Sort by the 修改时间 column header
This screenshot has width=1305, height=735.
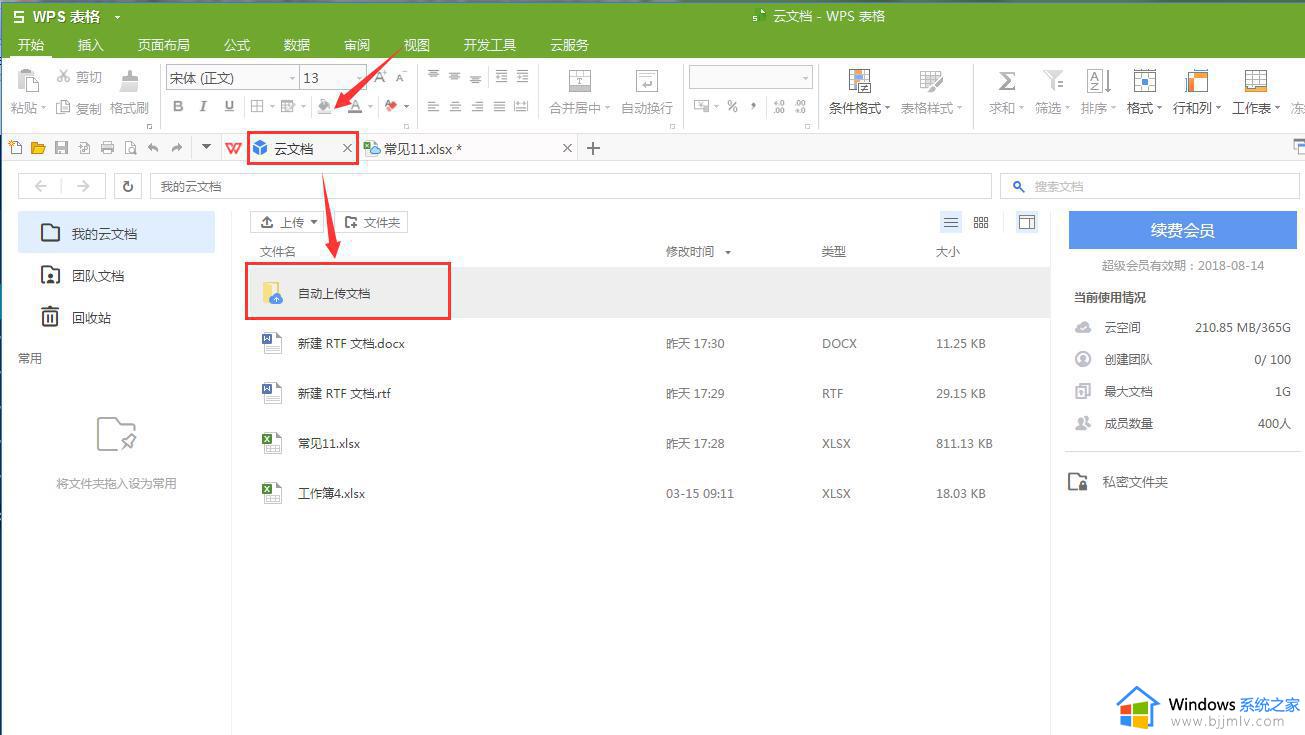pyautogui.click(x=698, y=252)
